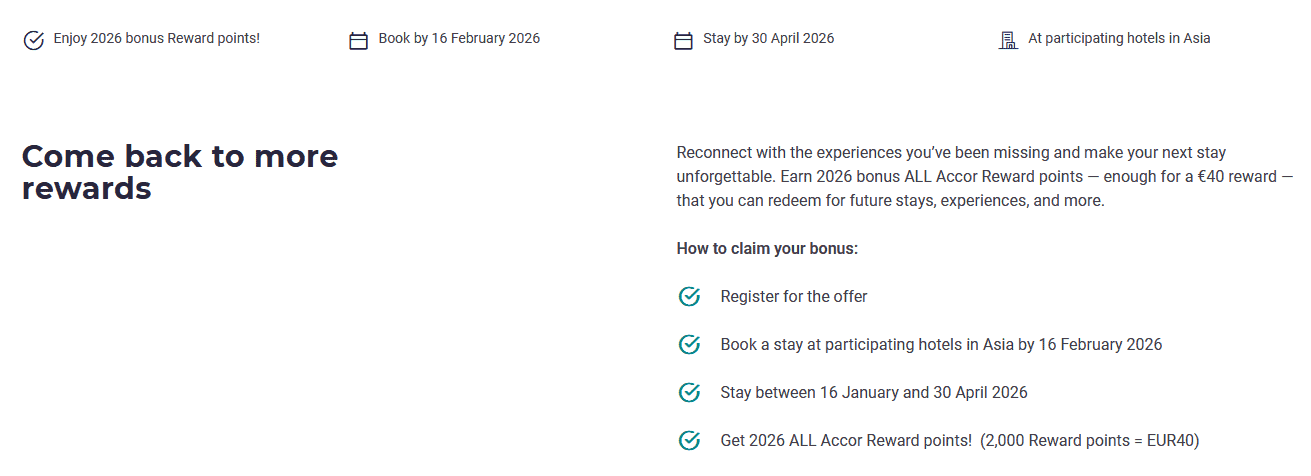Click the Stay by 30 April 2026 text
The width and height of the screenshot is (1311, 476).
(x=768, y=39)
